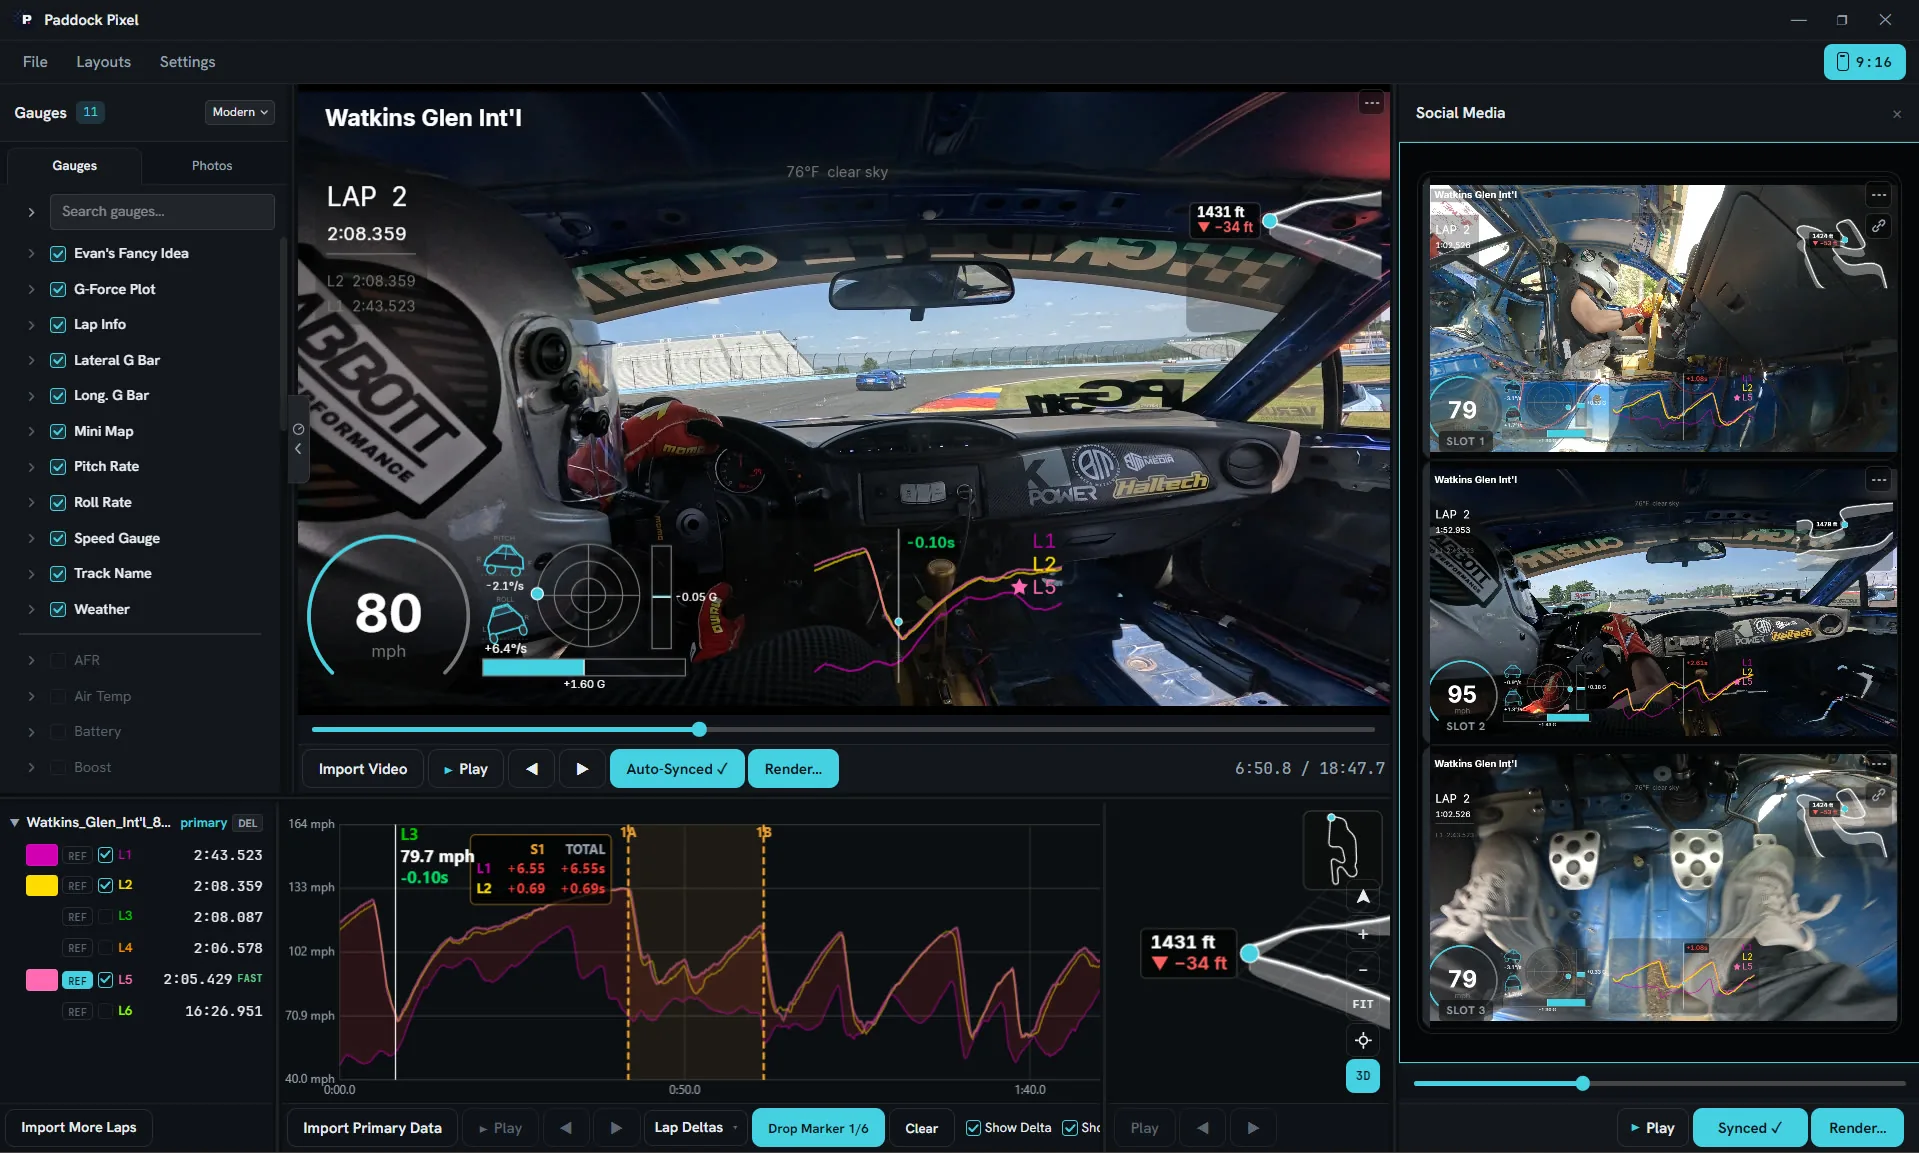
Task: Expand the Weather gauge settings
Action: coord(31,609)
